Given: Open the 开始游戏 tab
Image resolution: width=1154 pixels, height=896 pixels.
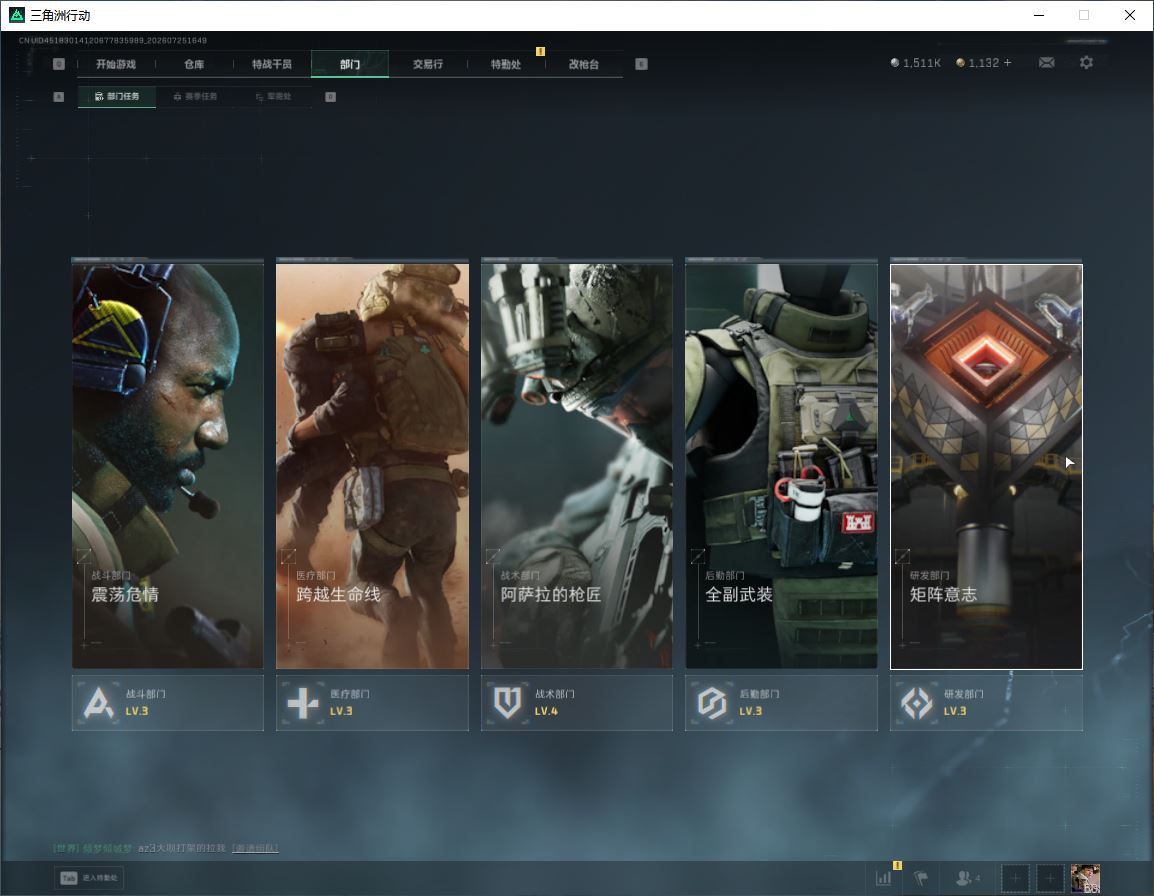Looking at the screenshot, I should 116,64.
